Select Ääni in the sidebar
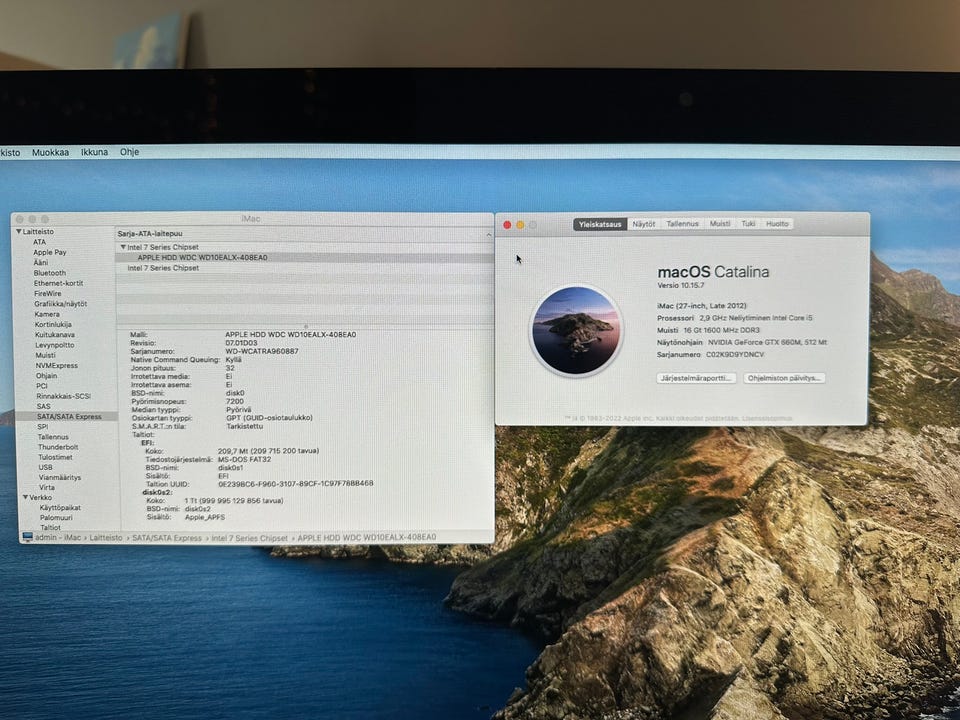Image resolution: width=960 pixels, height=720 pixels. (40, 262)
